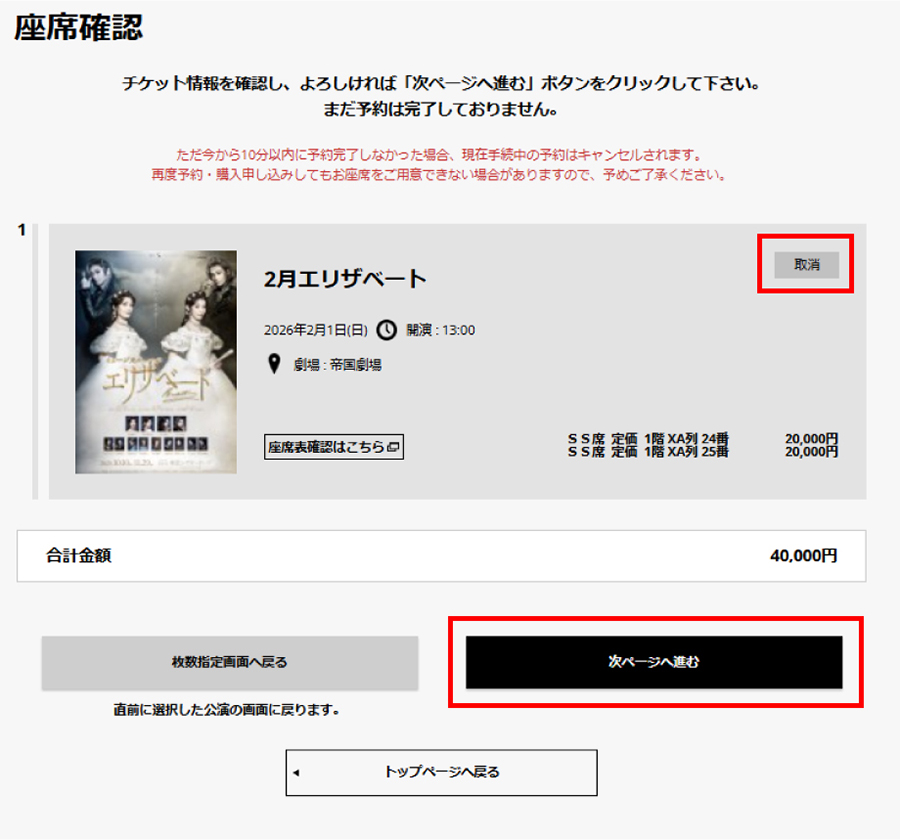The height and width of the screenshot is (840, 900).
Task: Click external-link icon on seat chart button
Action: pyautogui.click(x=393, y=447)
